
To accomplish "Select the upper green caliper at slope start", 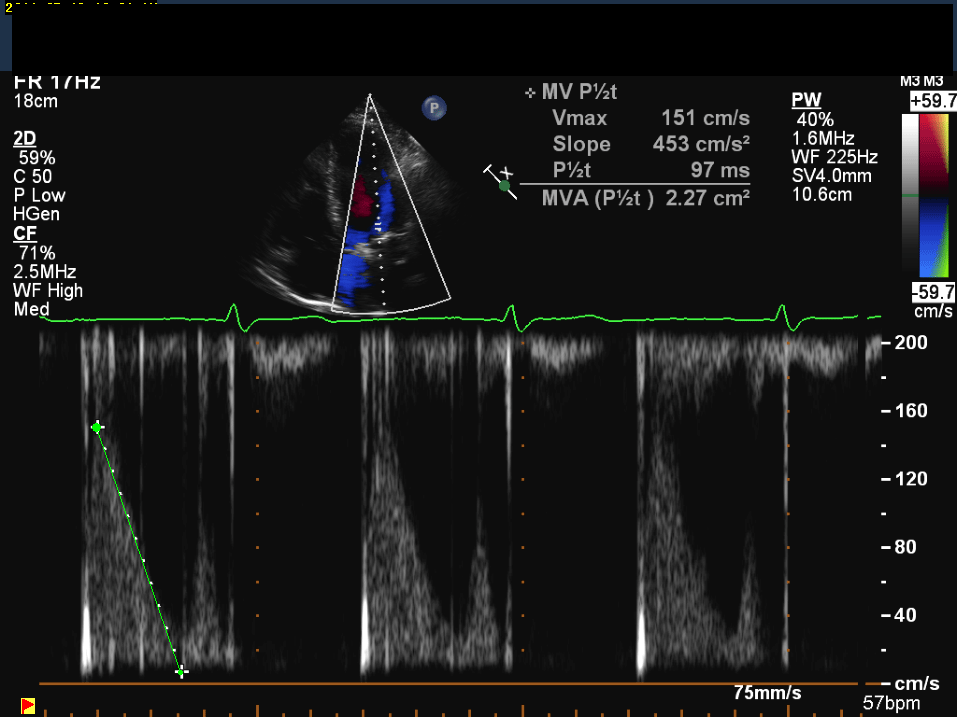I will pos(97,427).
